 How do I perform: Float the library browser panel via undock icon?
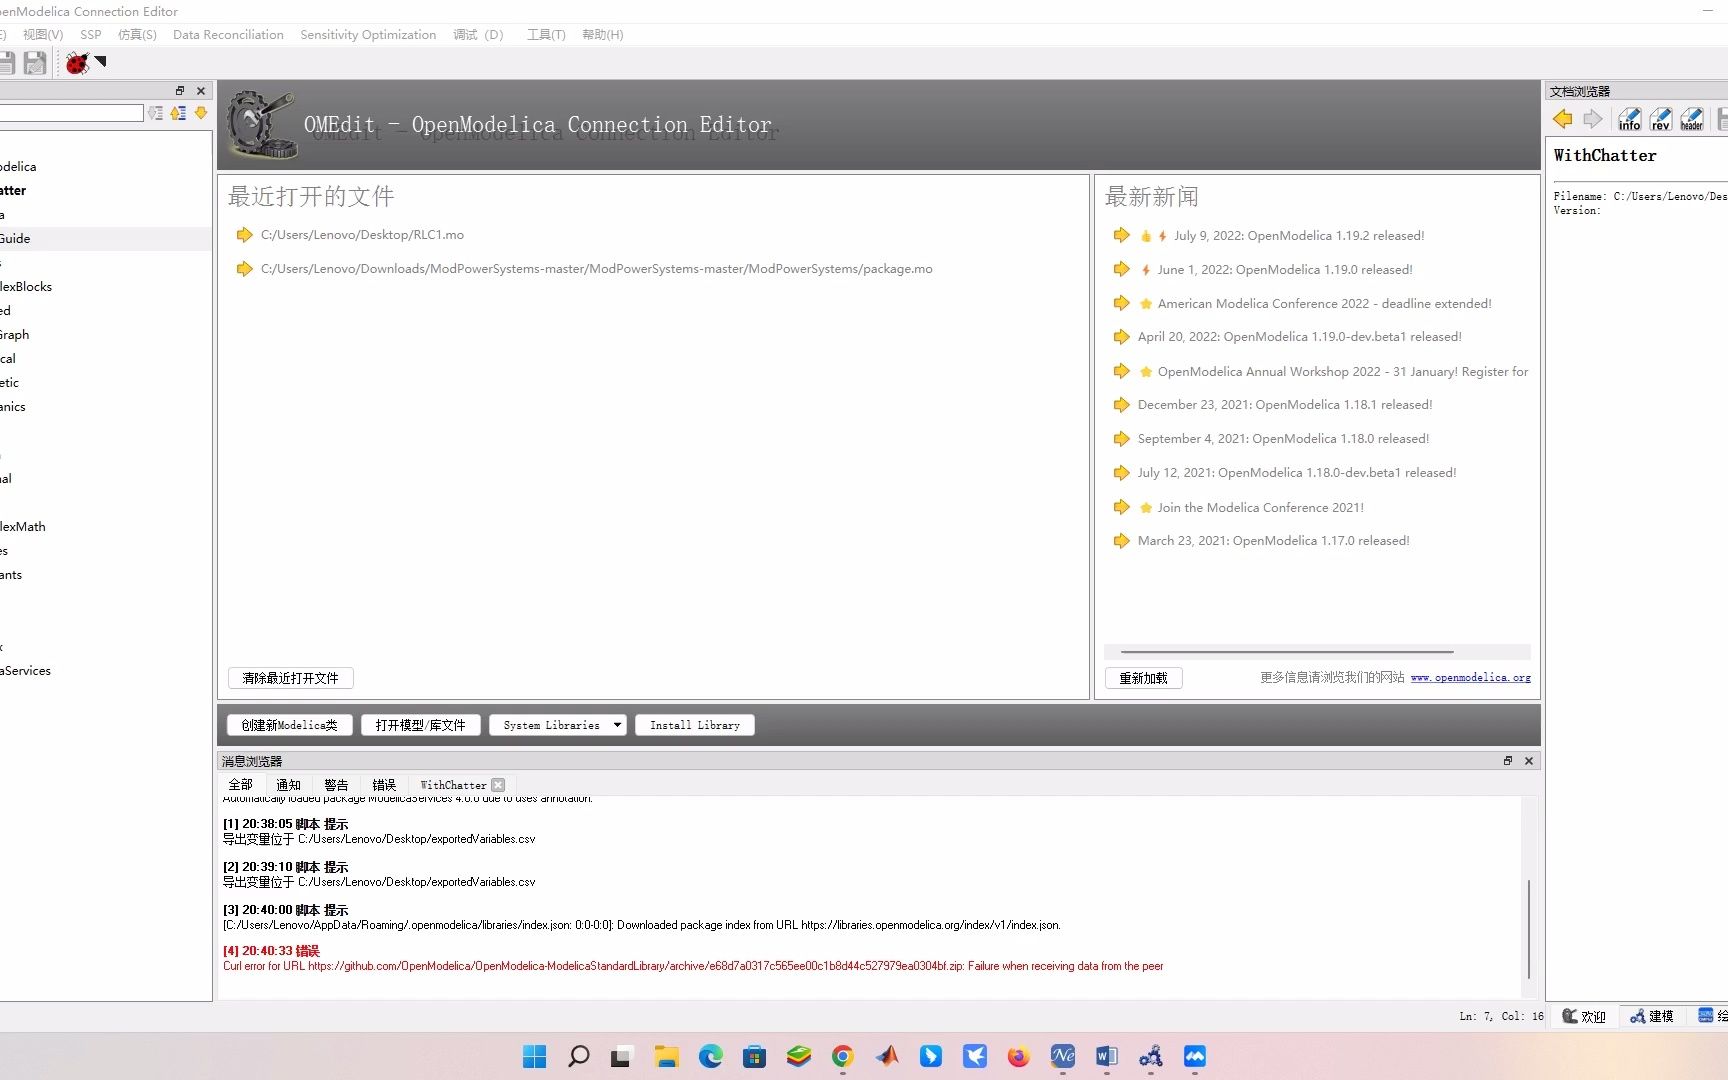tap(180, 90)
